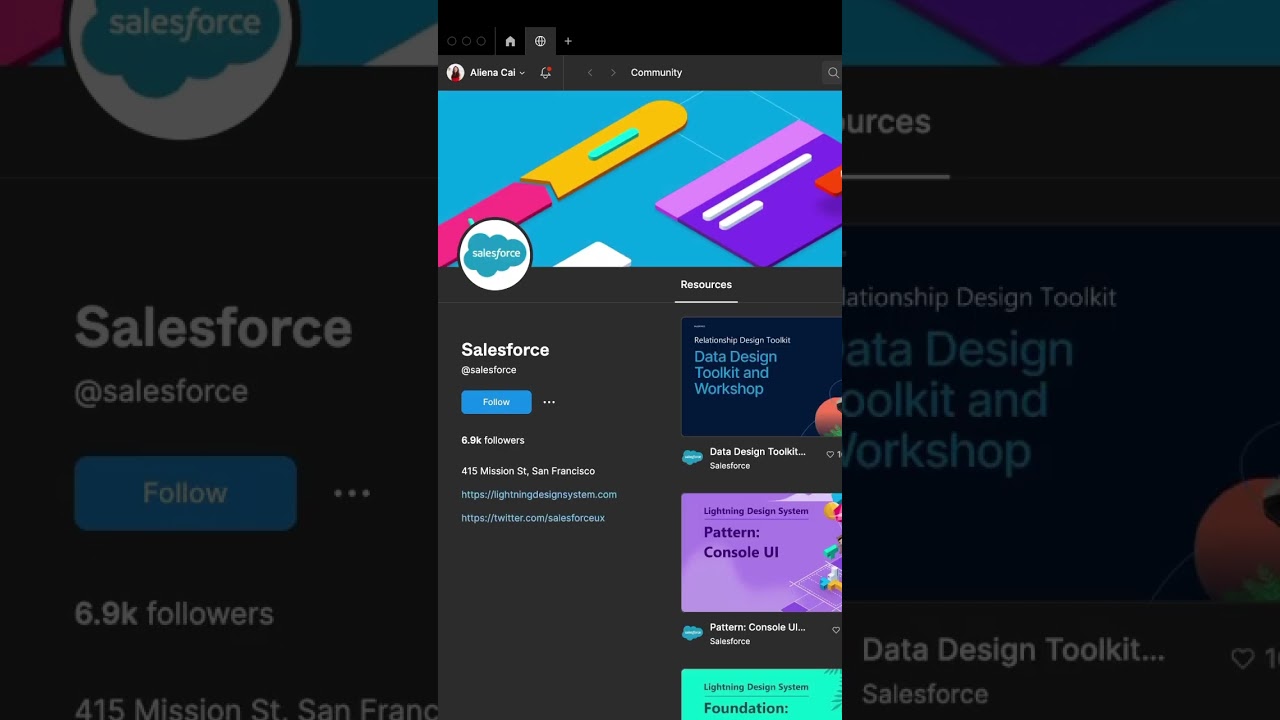Click Salesforce cloud profile logo
The image size is (1280, 720).
click(x=495, y=254)
